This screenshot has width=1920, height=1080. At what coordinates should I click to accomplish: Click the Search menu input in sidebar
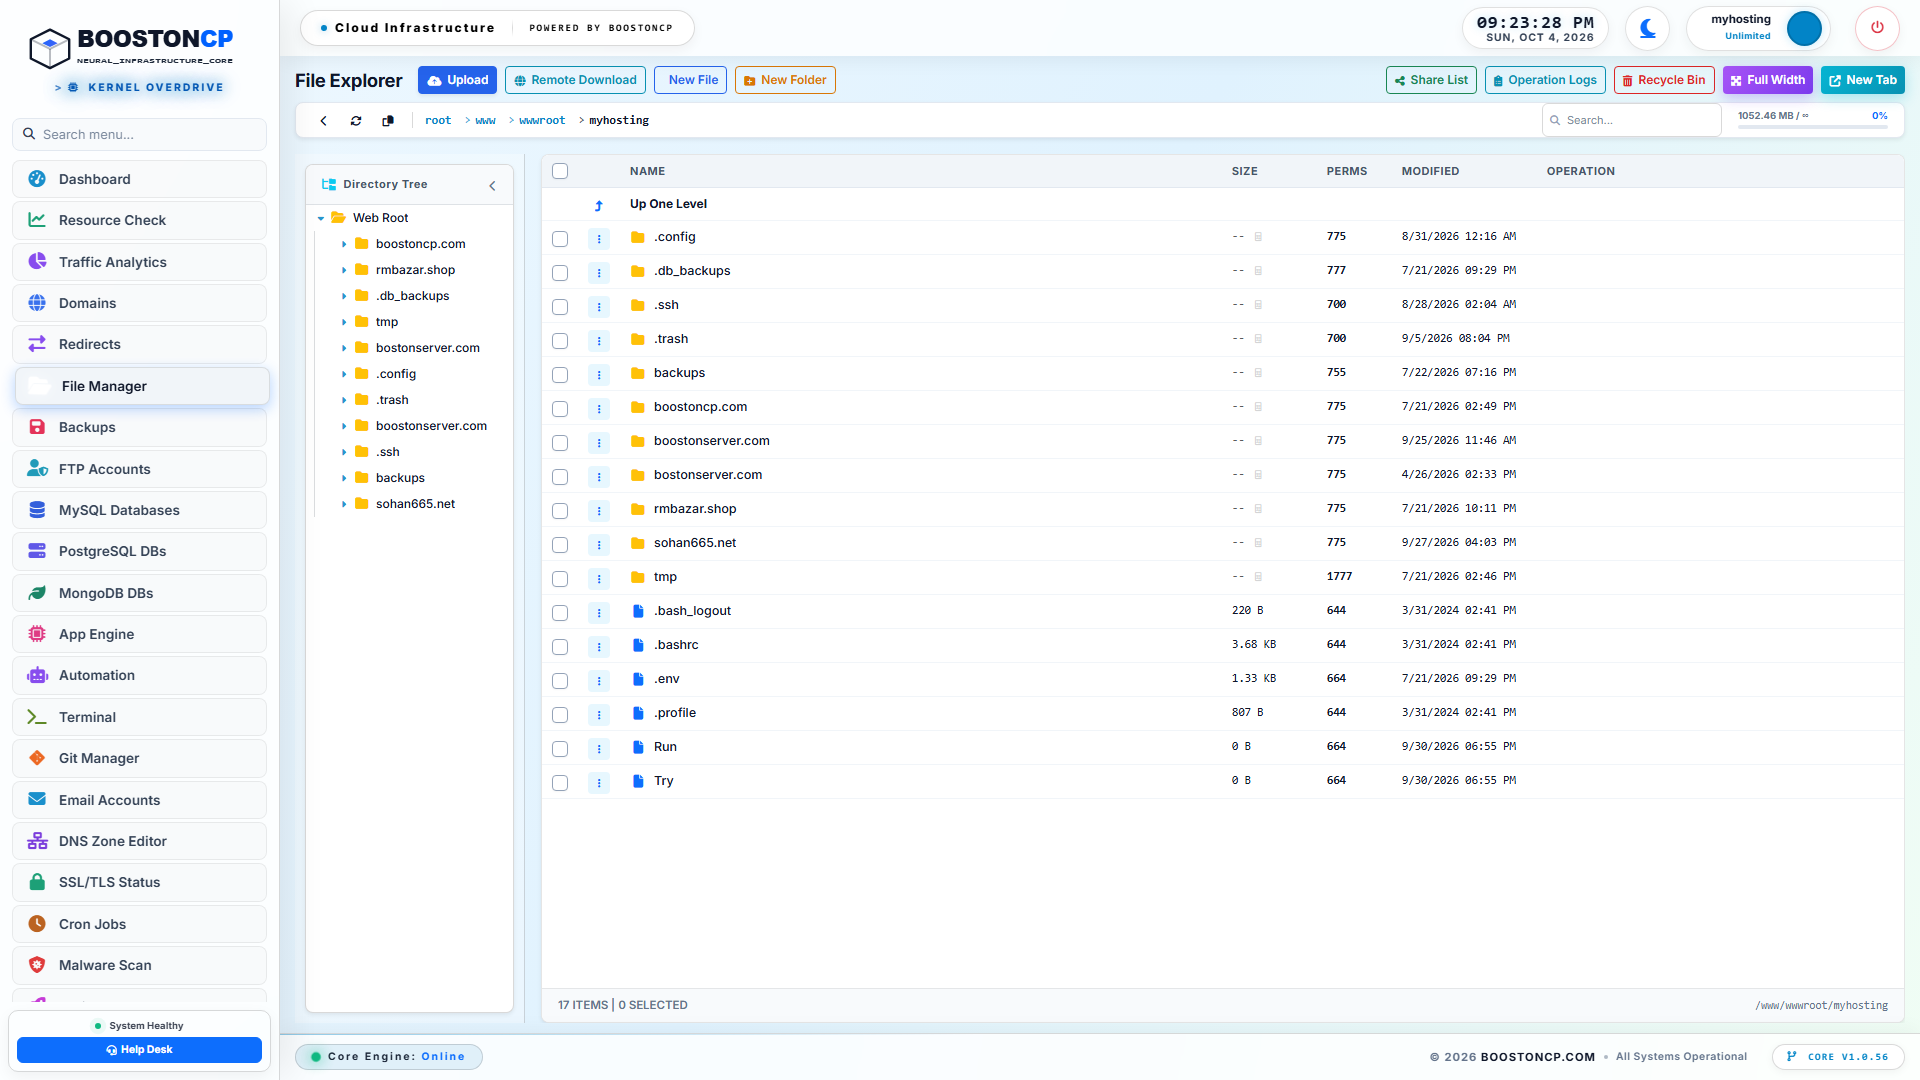click(140, 134)
